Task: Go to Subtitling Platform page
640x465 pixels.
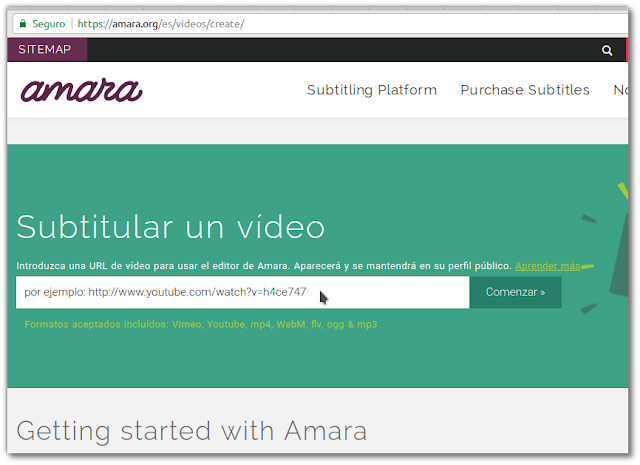Action: pyautogui.click(x=371, y=90)
